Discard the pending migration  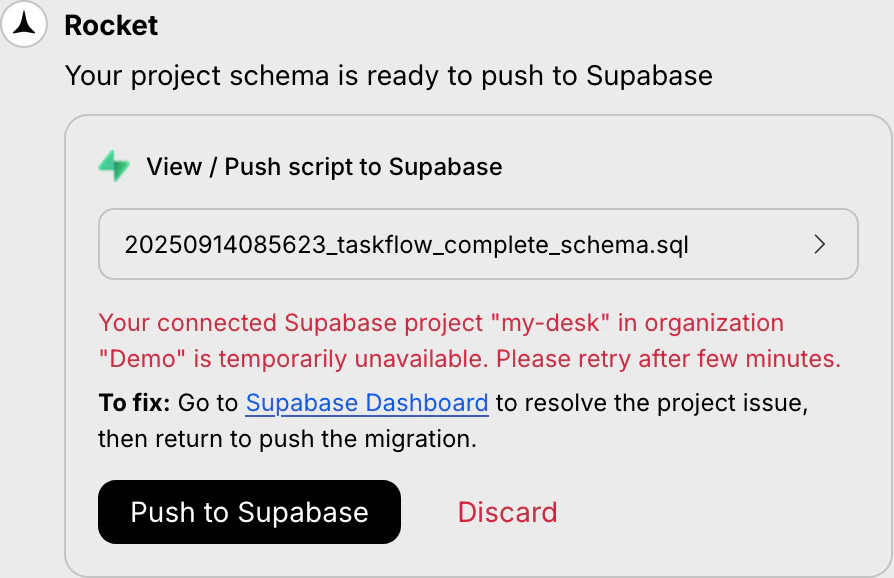[x=507, y=512]
